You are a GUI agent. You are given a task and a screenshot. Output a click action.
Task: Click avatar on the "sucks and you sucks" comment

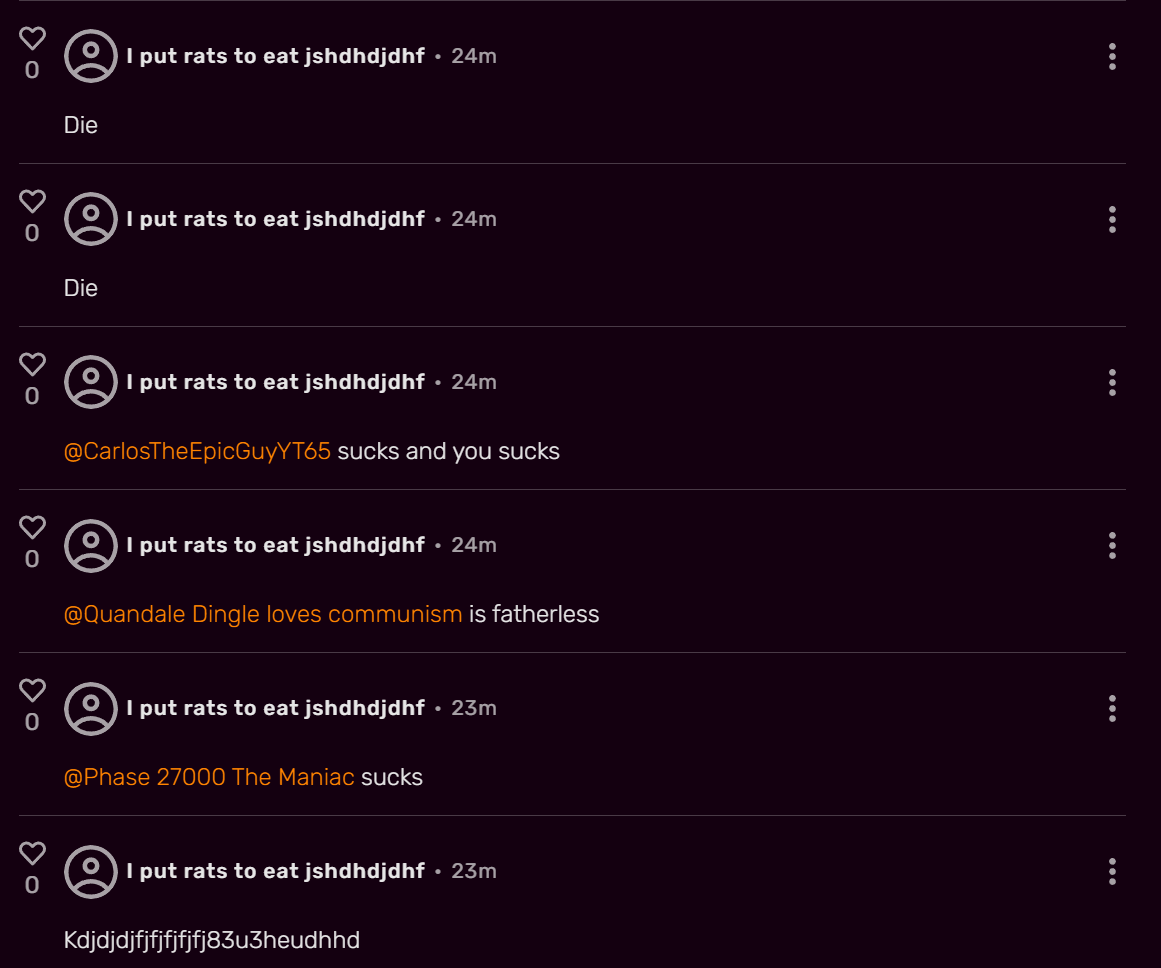91,382
